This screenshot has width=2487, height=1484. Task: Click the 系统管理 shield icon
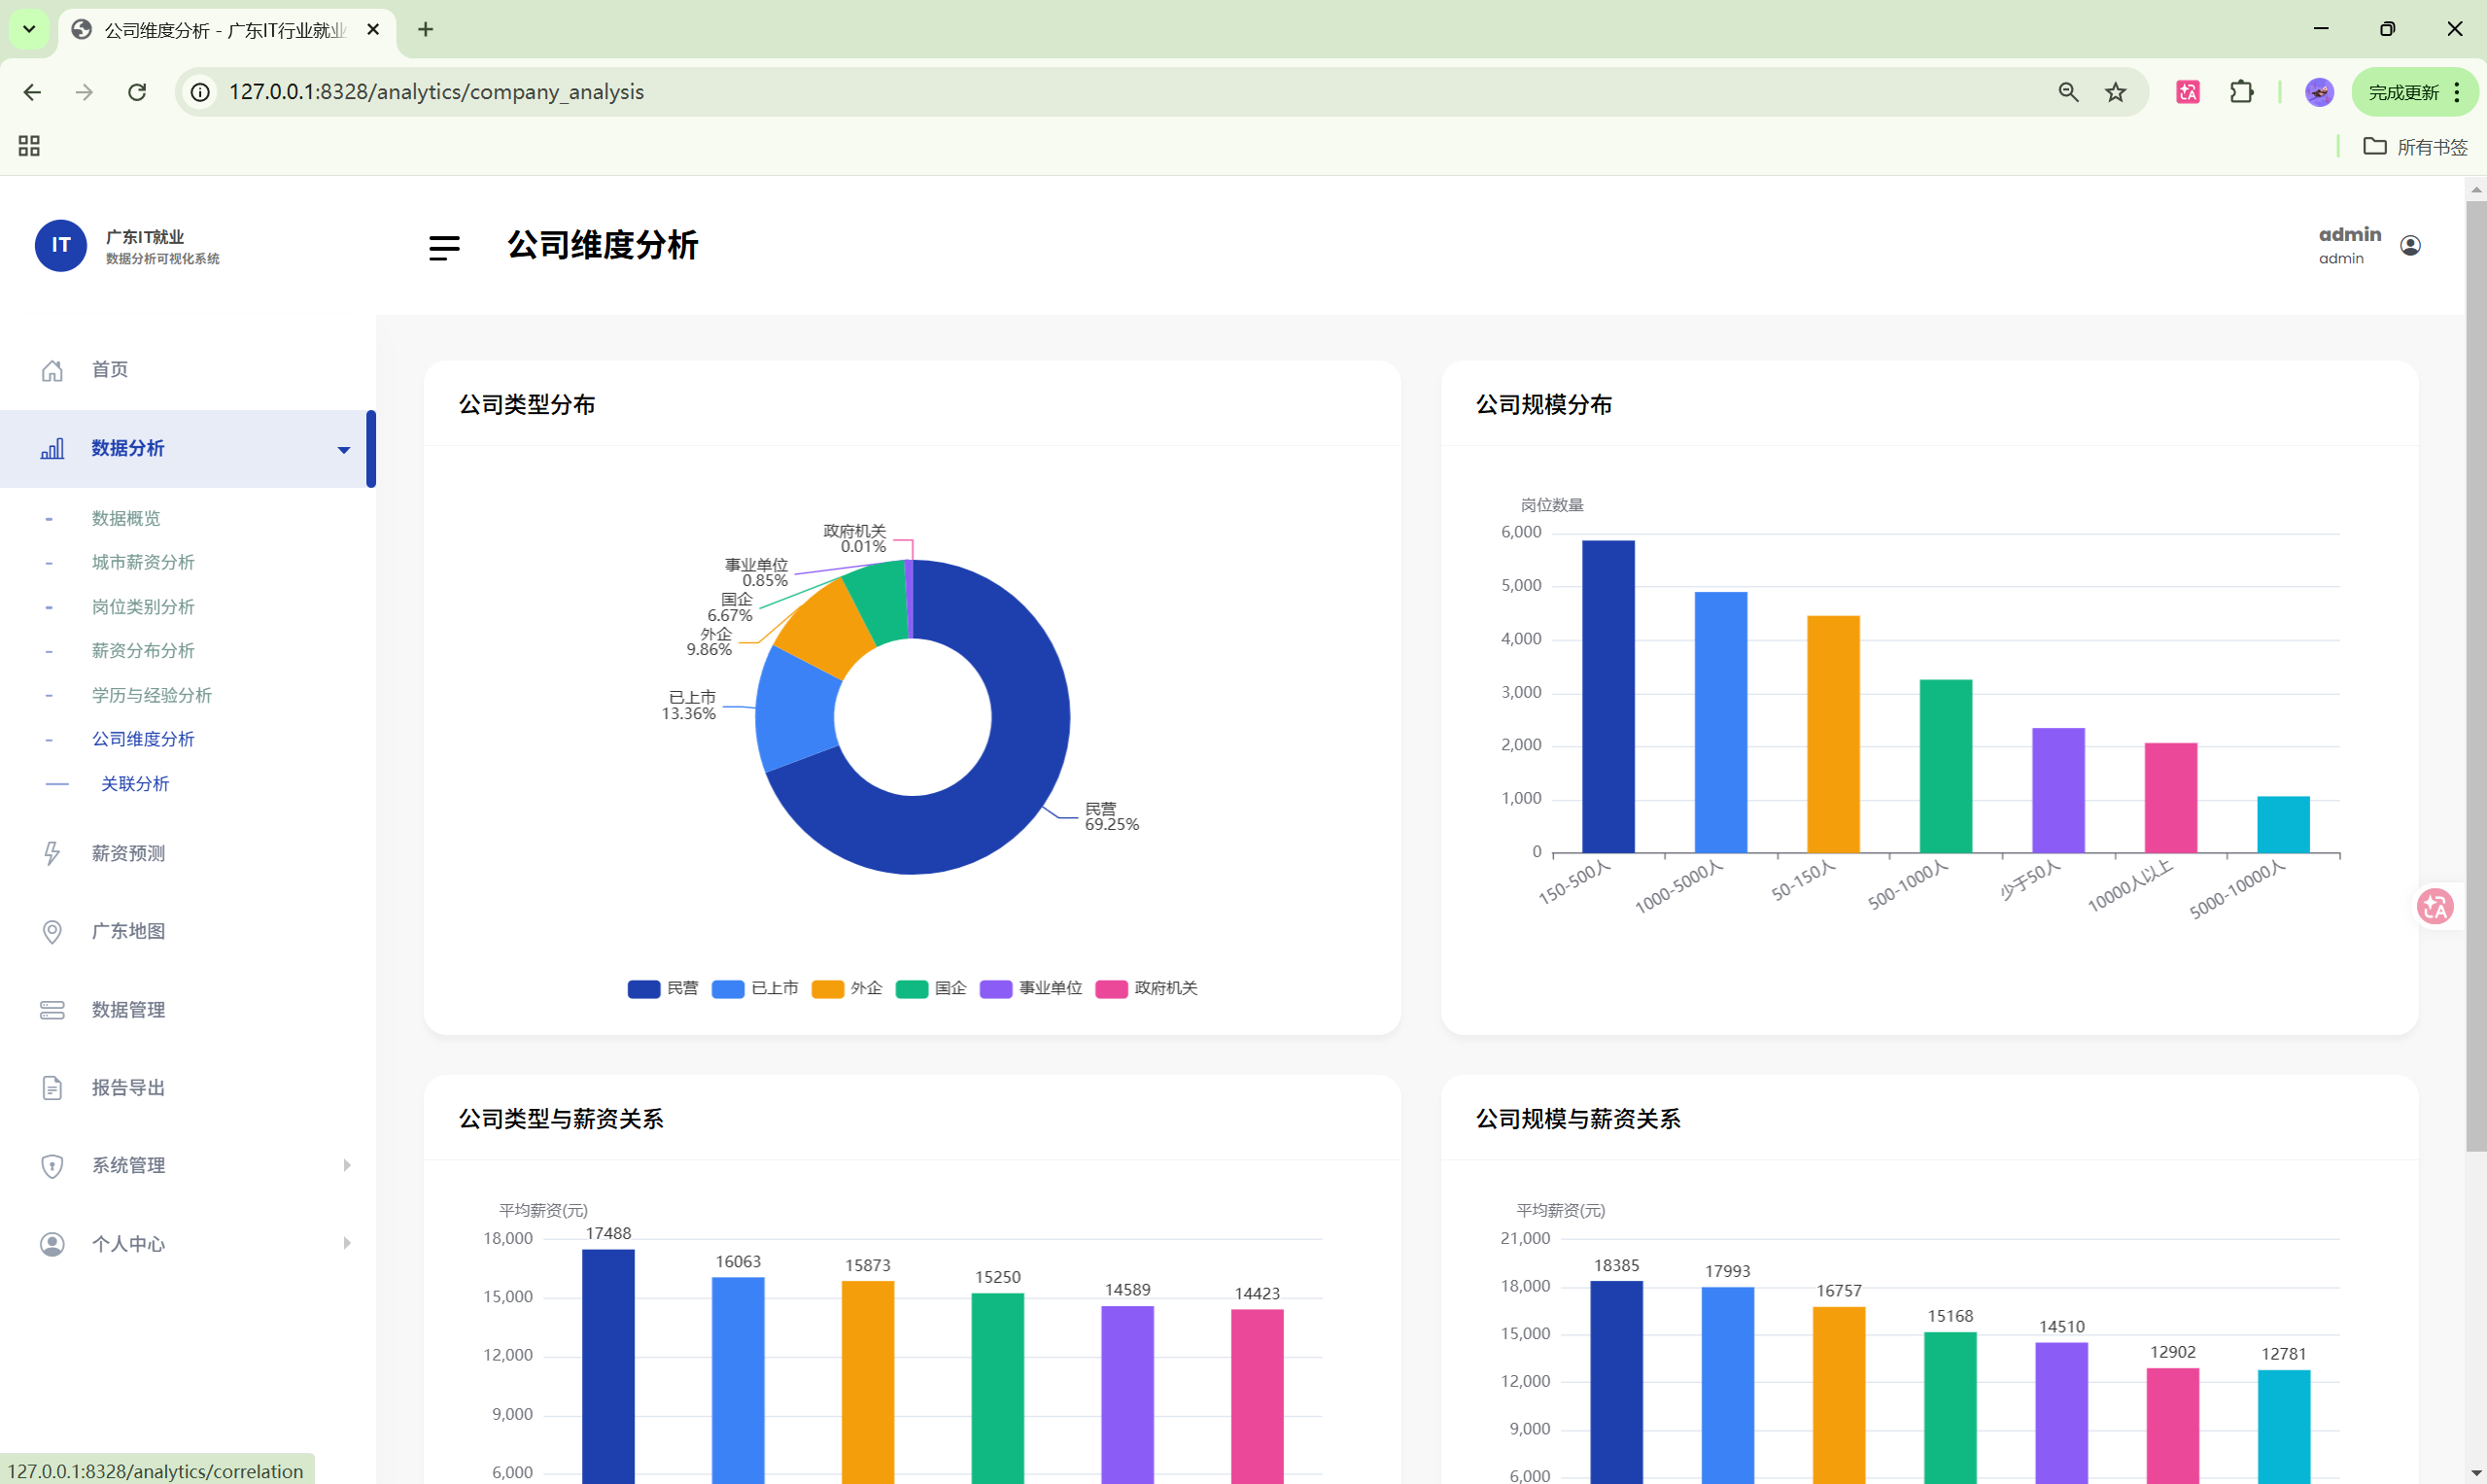coord(52,1165)
